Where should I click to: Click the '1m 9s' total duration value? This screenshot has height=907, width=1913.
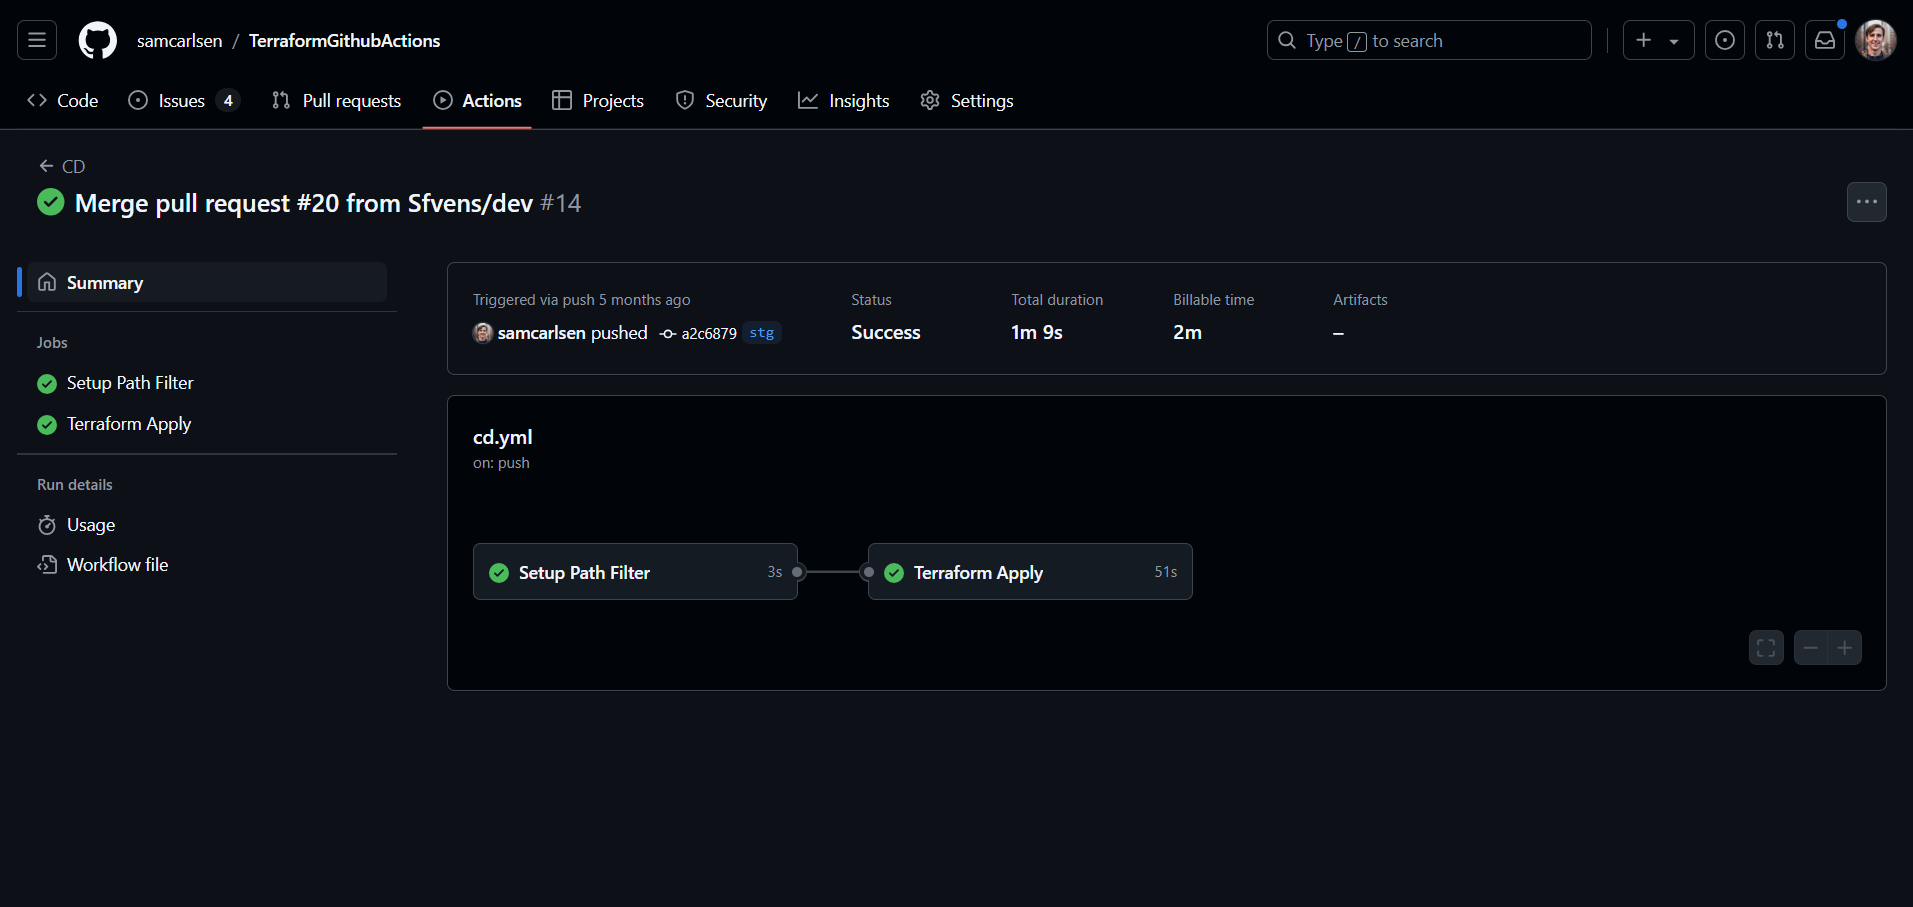click(x=1037, y=333)
